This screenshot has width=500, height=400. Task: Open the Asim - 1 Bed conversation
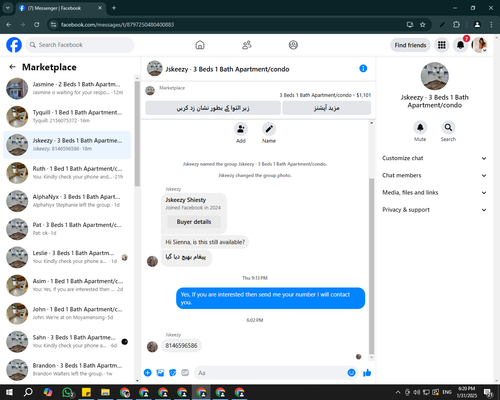point(67,285)
